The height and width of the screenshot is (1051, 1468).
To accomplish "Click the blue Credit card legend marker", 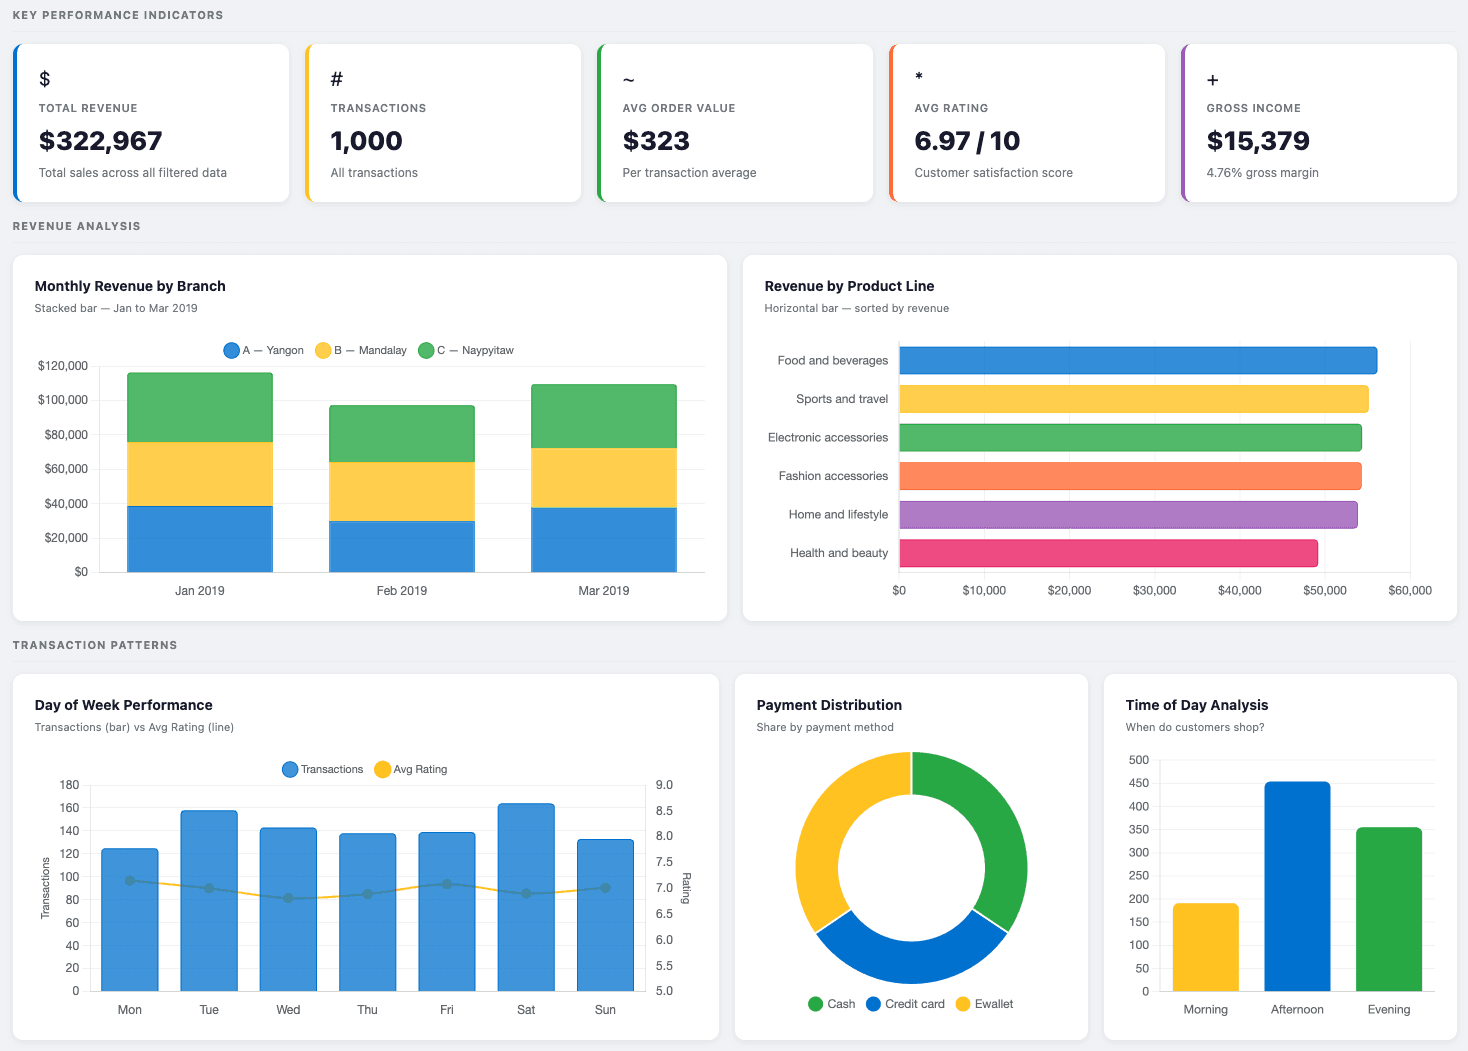I will tap(871, 1003).
